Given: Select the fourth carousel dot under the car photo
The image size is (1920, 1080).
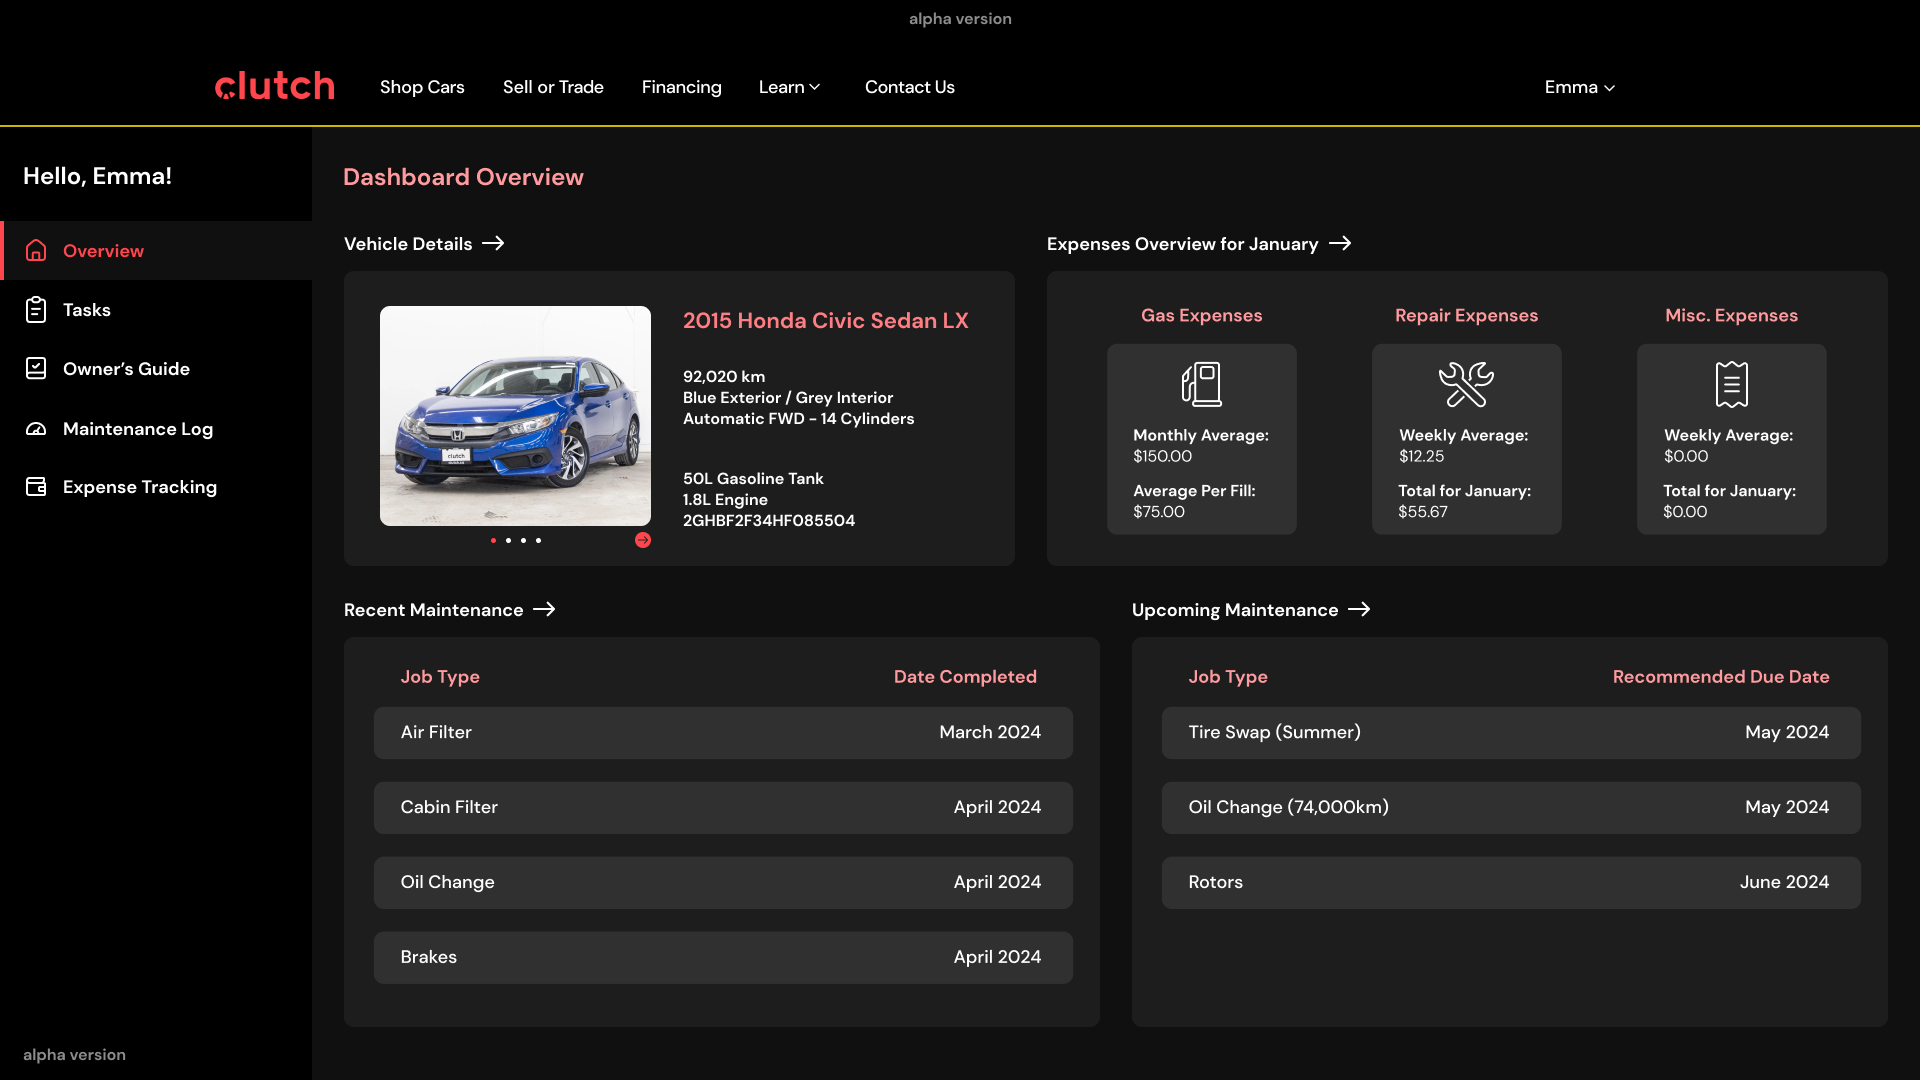Looking at the screenshot, I should coord(538,540).
